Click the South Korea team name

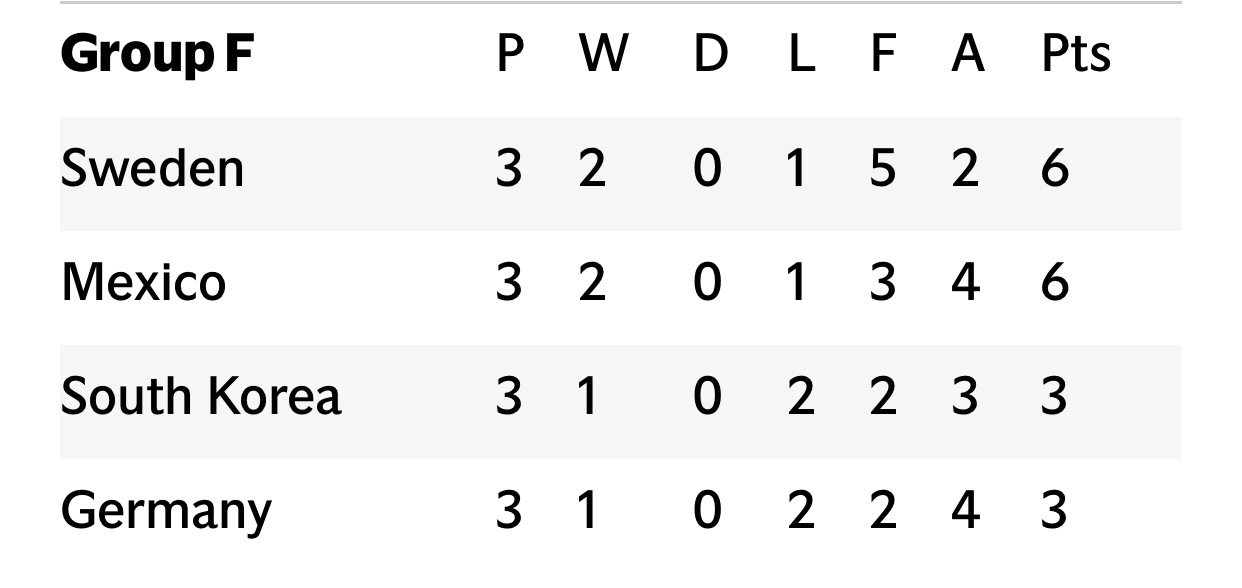pos(201,396)
